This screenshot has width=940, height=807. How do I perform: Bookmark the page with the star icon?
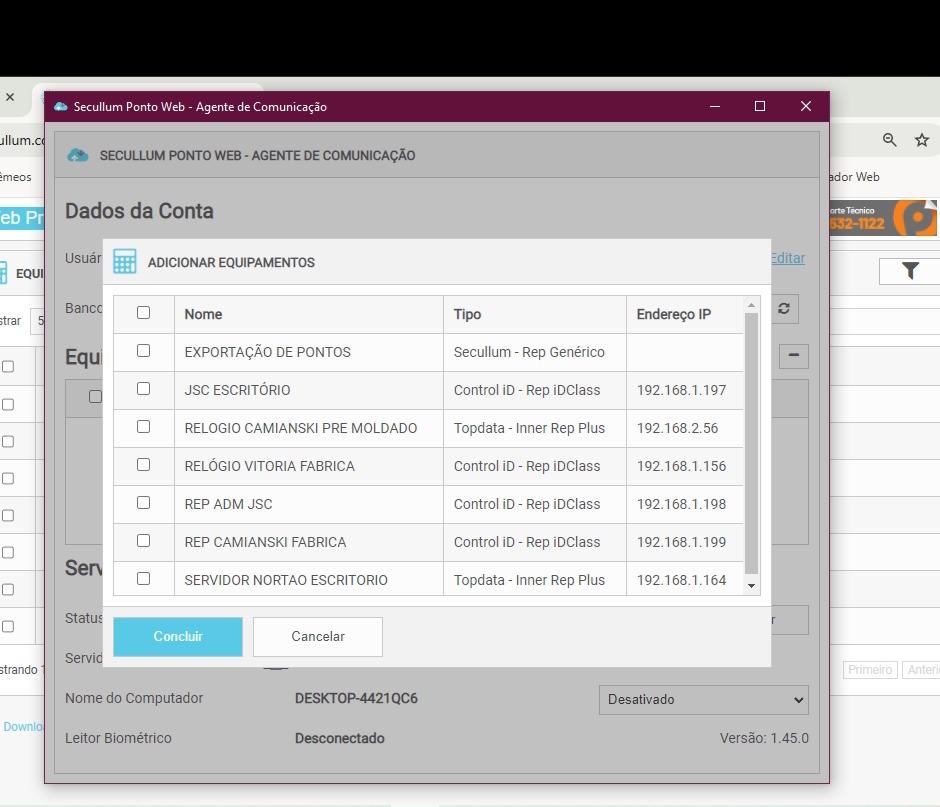tap(922, 140)
